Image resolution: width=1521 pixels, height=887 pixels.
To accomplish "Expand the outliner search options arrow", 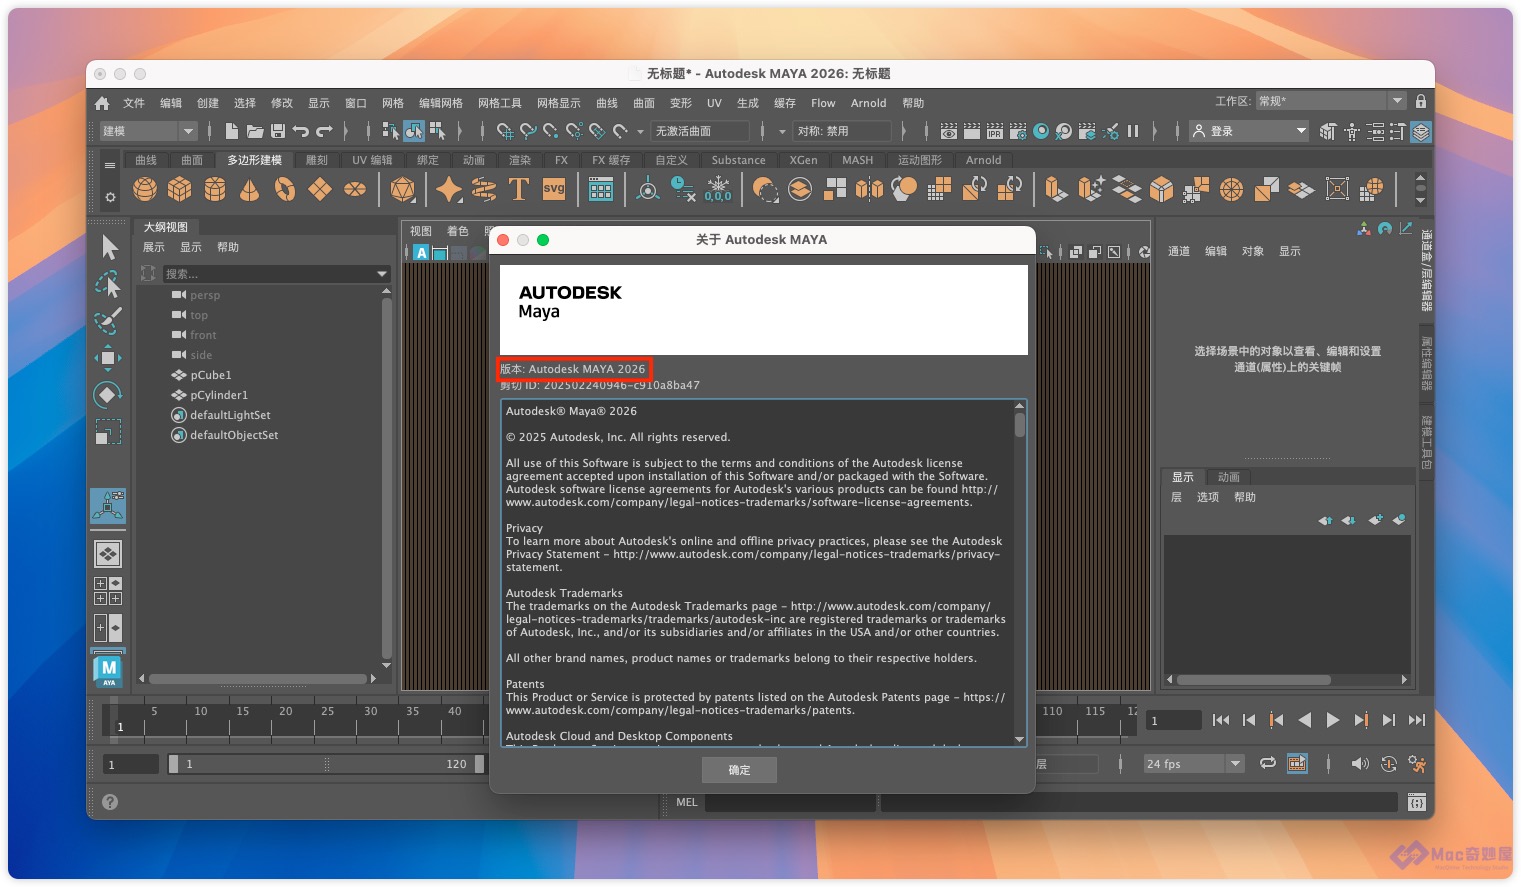I will [382, 274].
